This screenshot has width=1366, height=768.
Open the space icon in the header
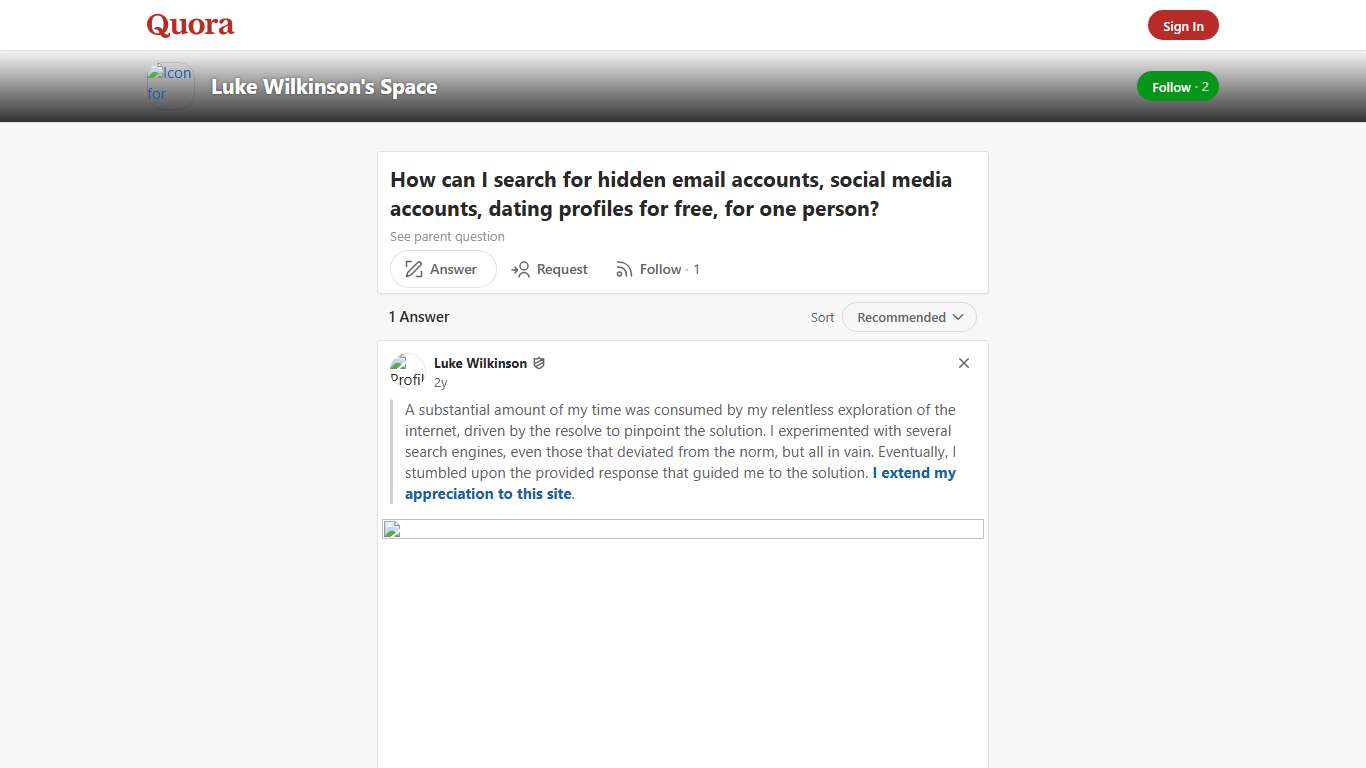tap(169, 85)
